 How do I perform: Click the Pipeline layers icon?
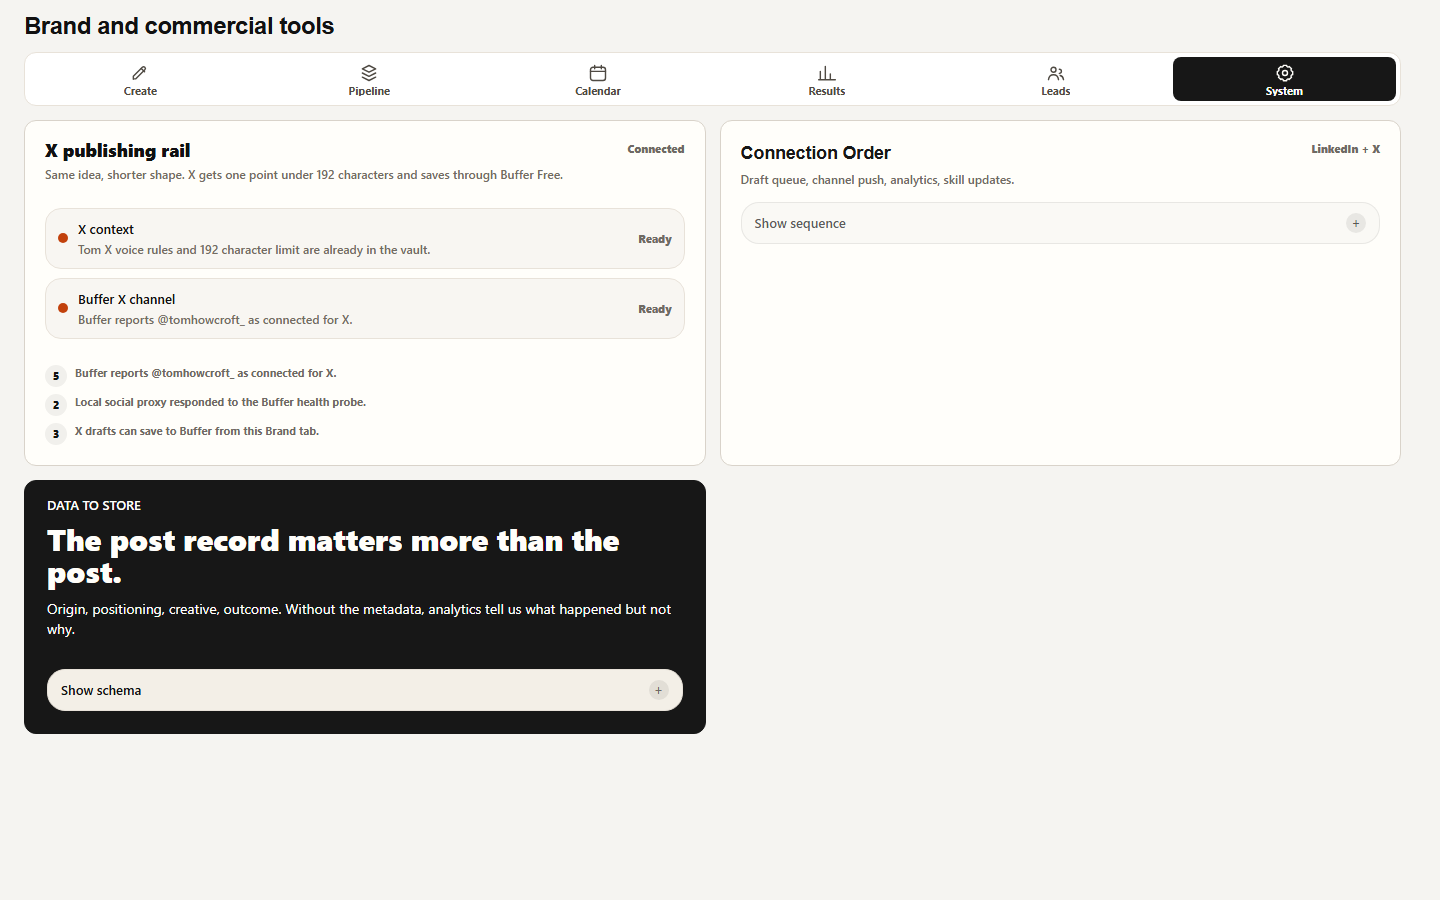(x=369, y=73)
